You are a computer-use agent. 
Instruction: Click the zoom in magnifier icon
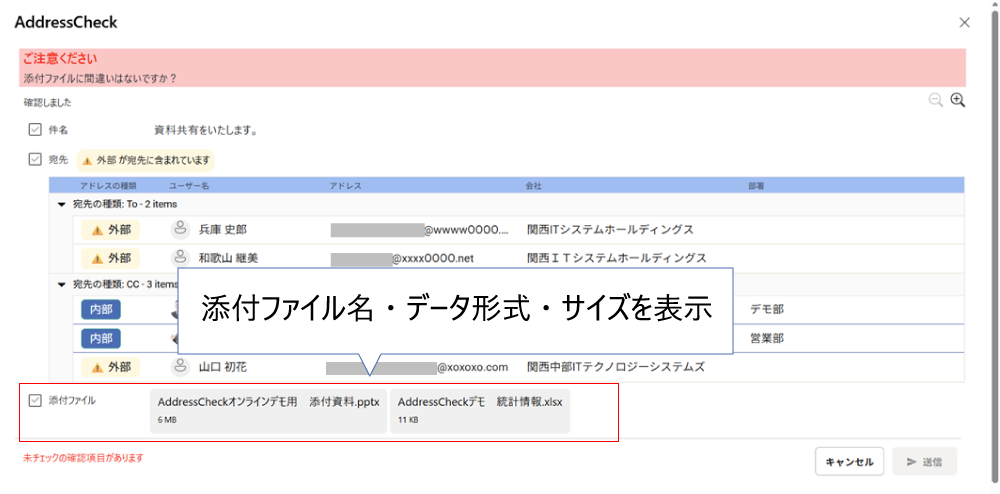point(957,100)
